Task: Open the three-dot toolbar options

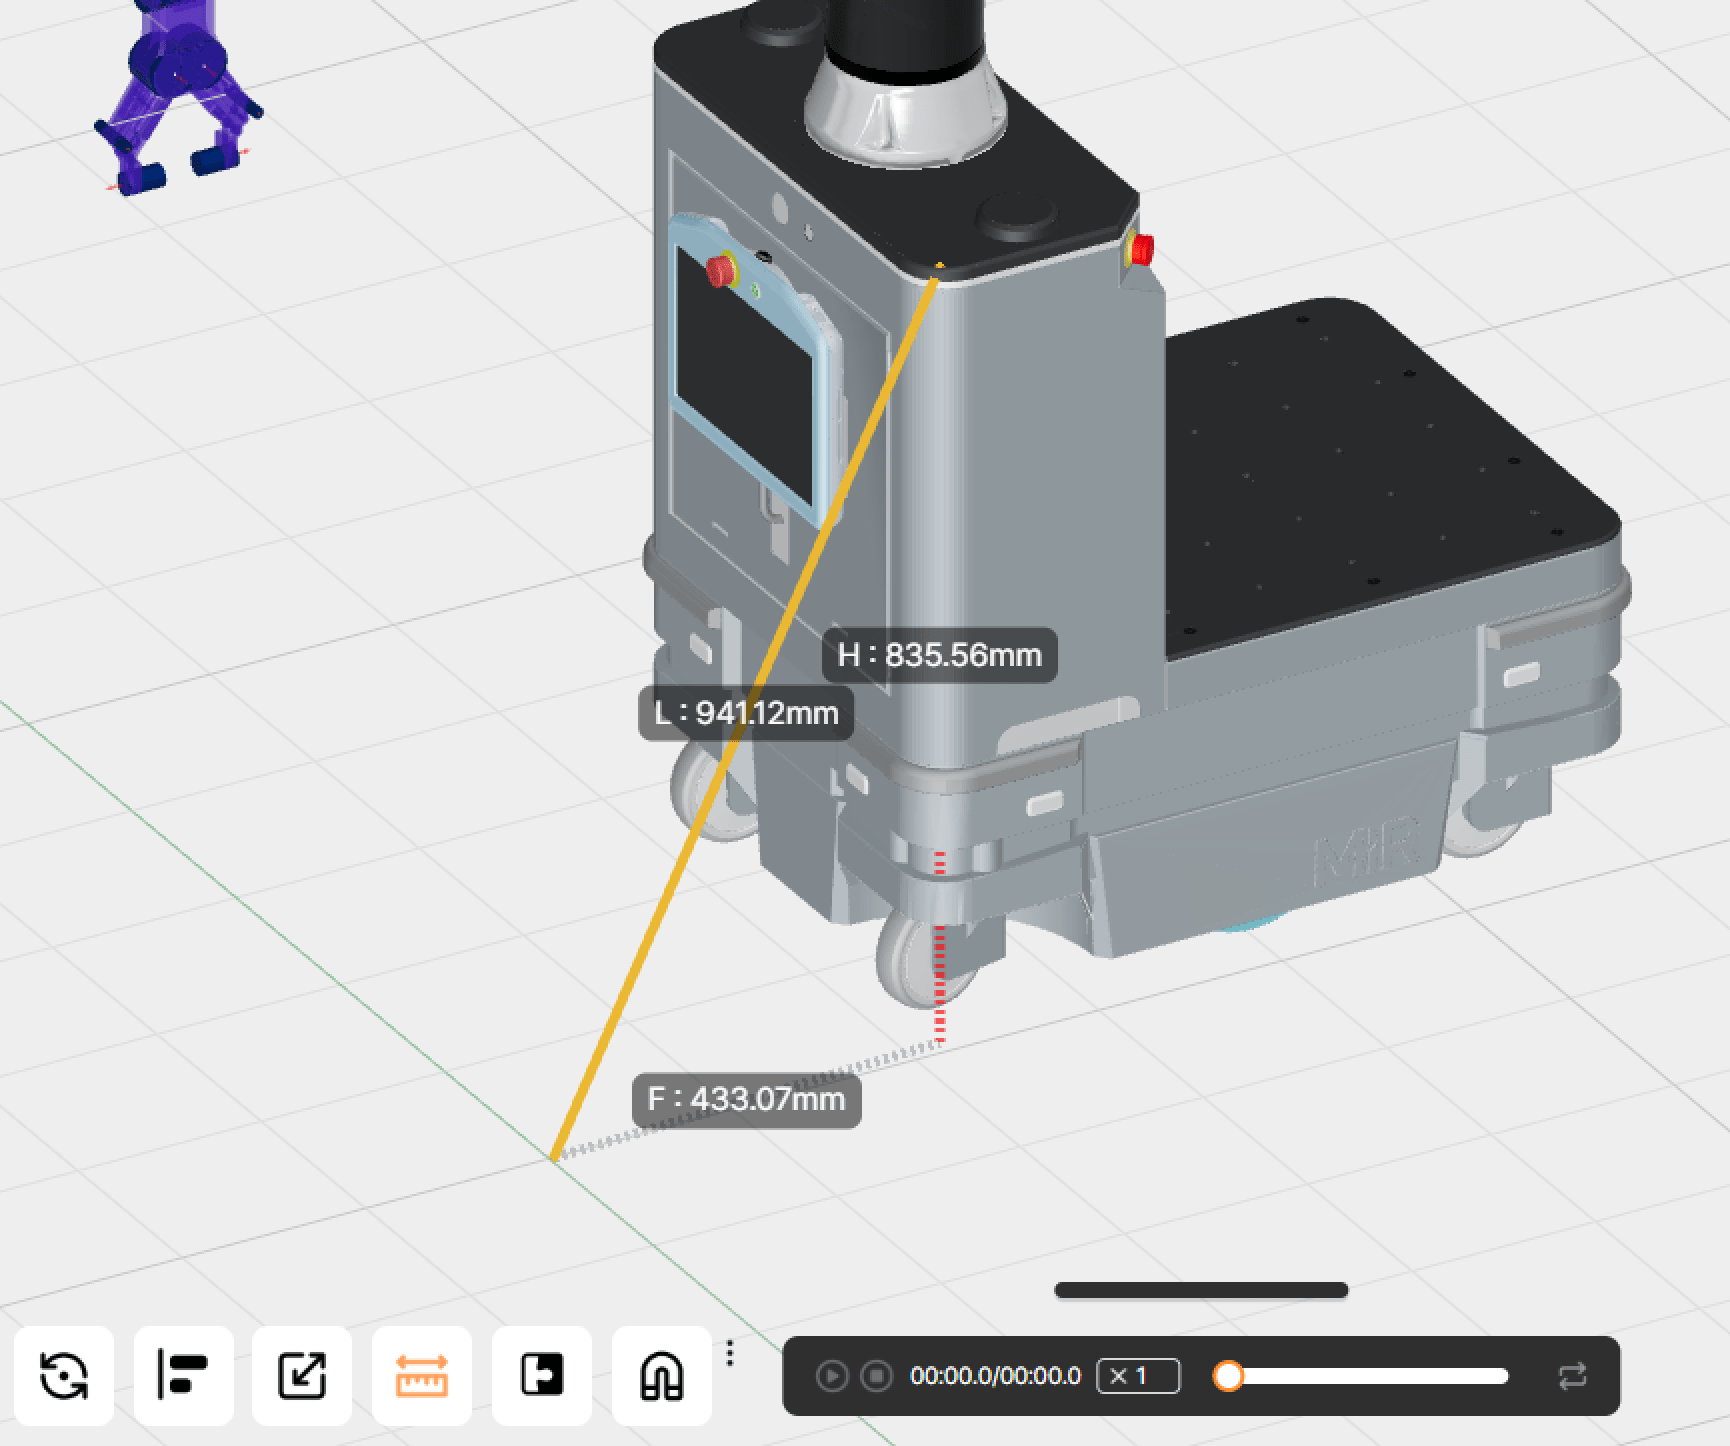Action: tap(730, 1353)
